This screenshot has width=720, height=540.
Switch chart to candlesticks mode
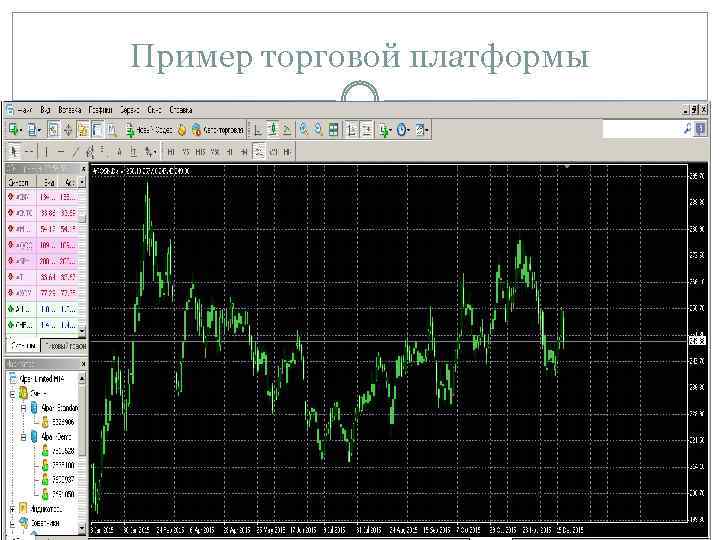tap(272, 130)
